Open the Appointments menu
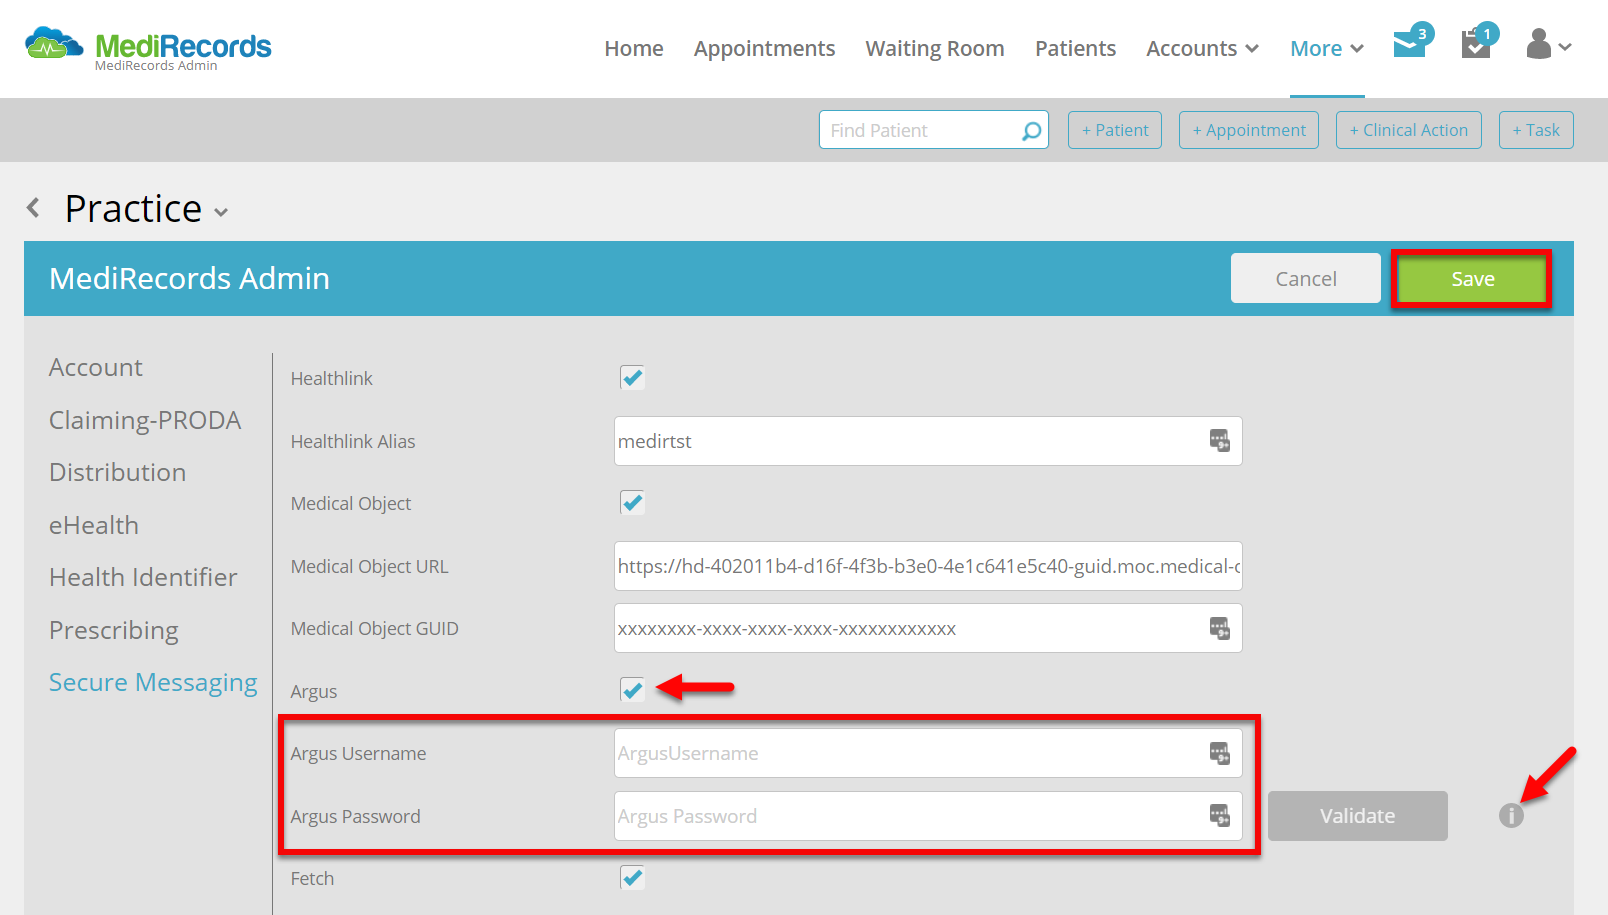 [x=764, y=48]
